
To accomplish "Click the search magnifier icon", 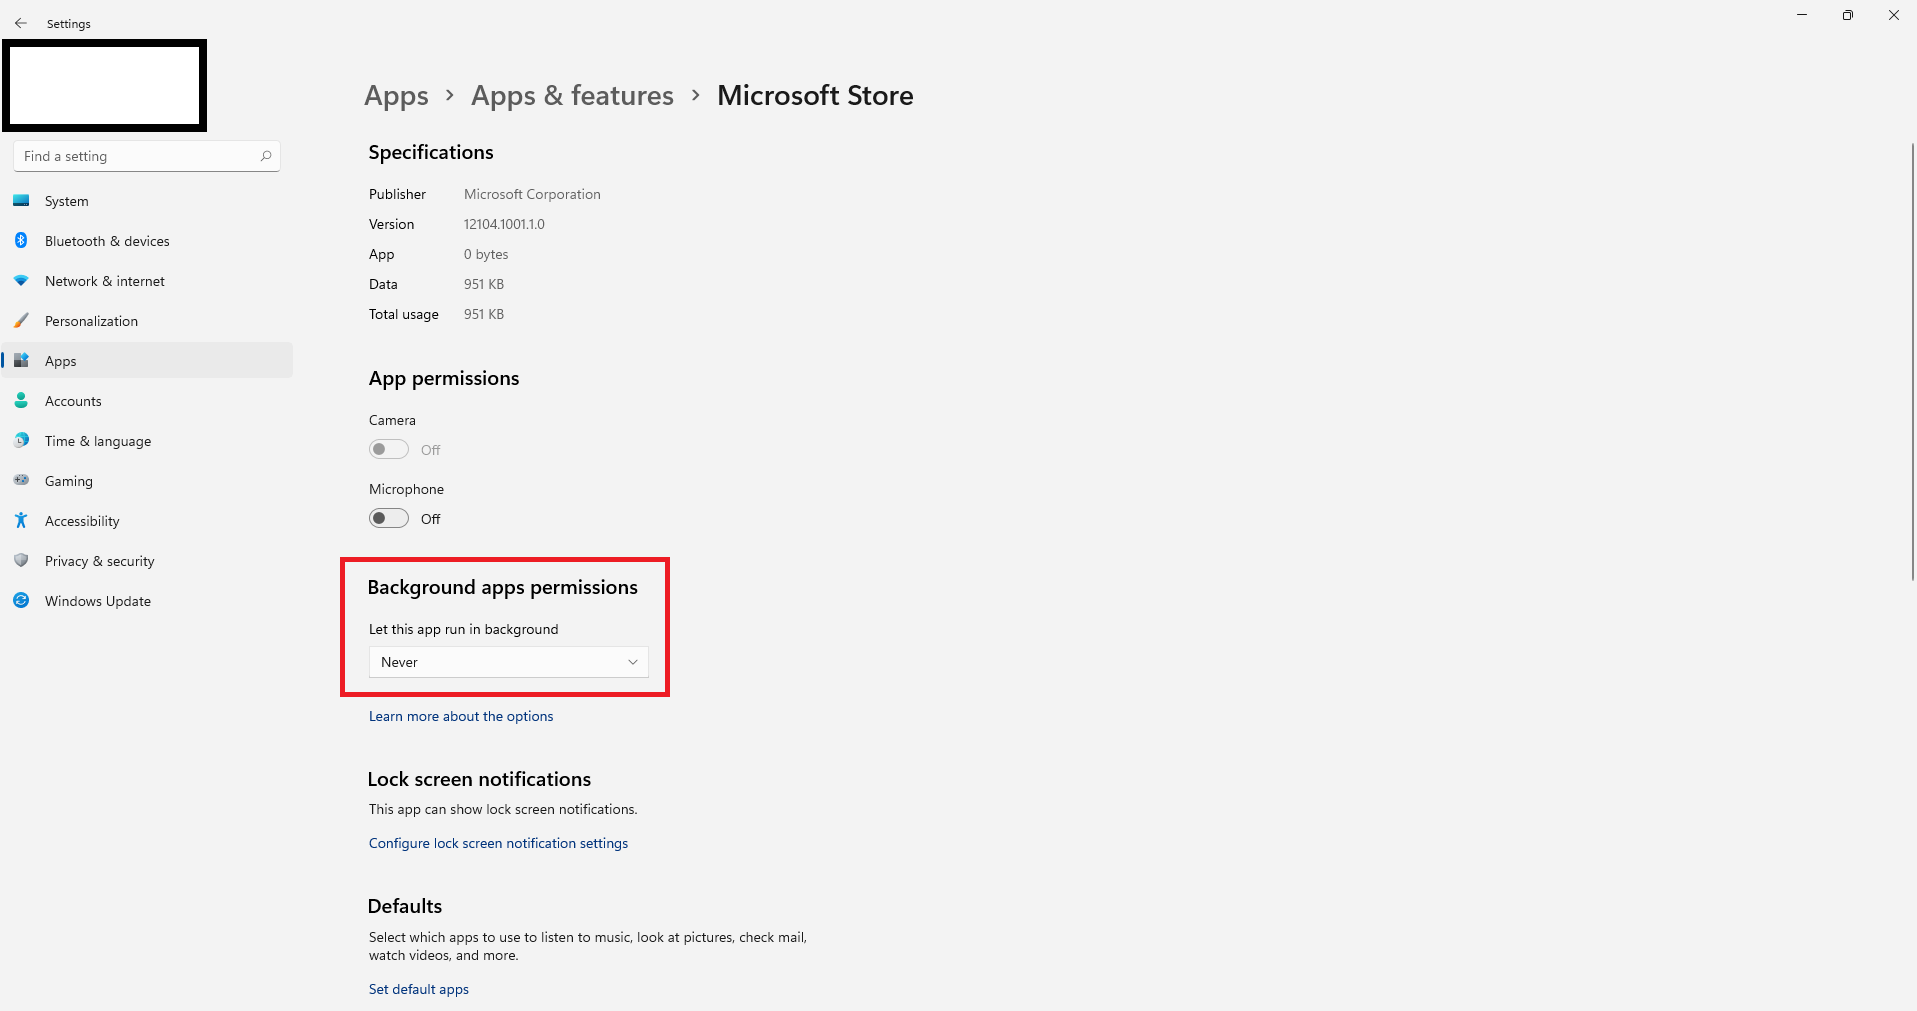I will [266, 156].
